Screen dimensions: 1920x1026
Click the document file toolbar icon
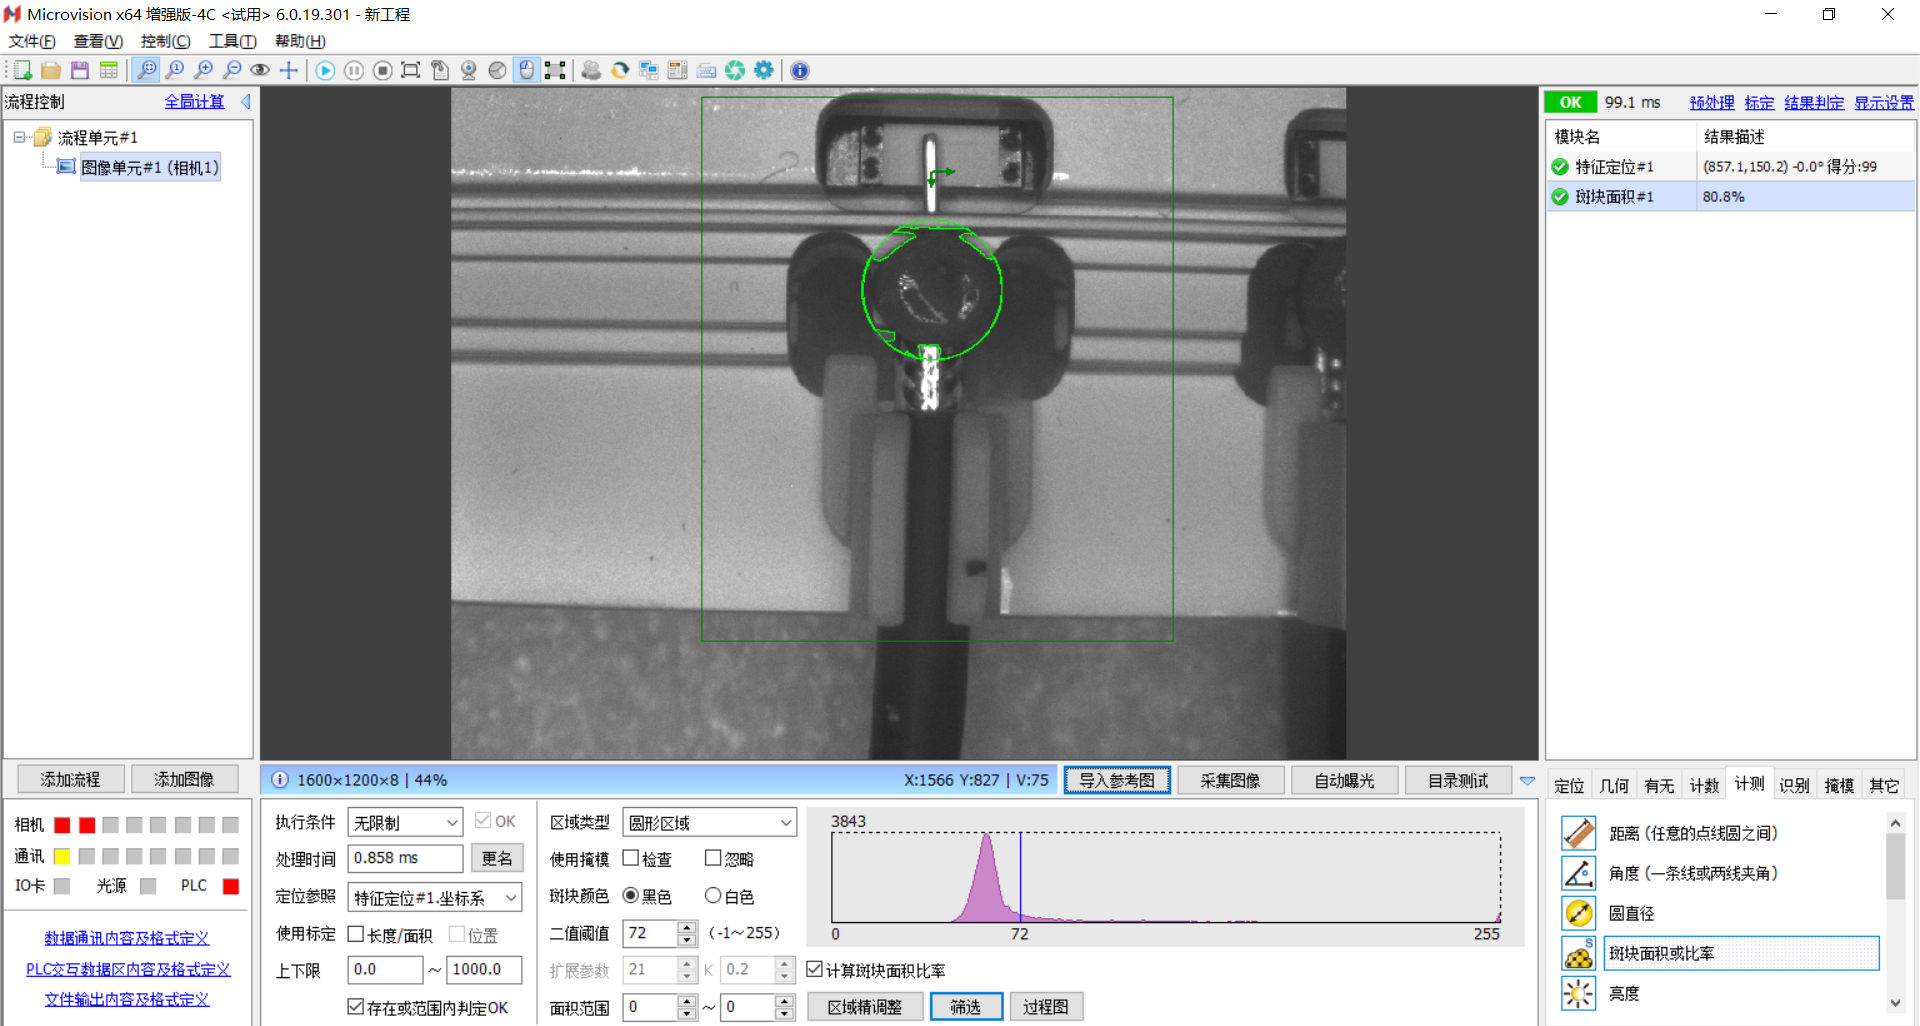click(x=440, y=70)
